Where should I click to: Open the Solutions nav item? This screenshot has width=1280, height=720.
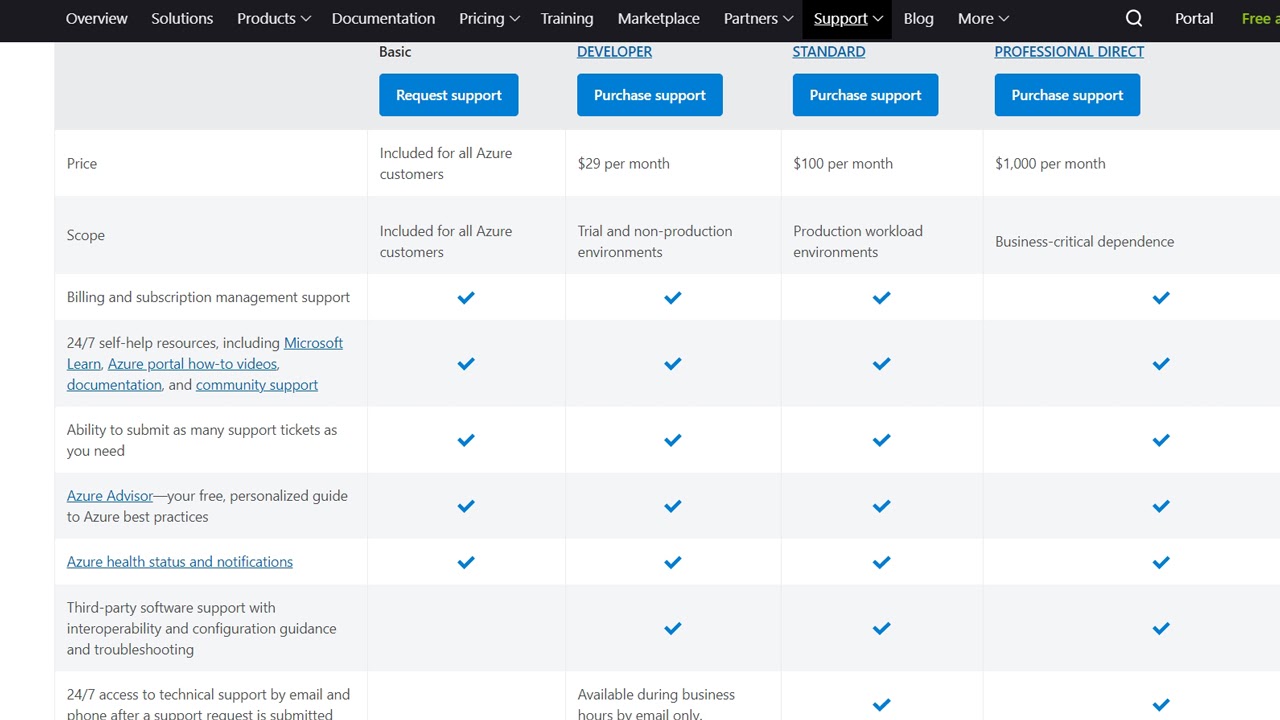coord(182,18)
